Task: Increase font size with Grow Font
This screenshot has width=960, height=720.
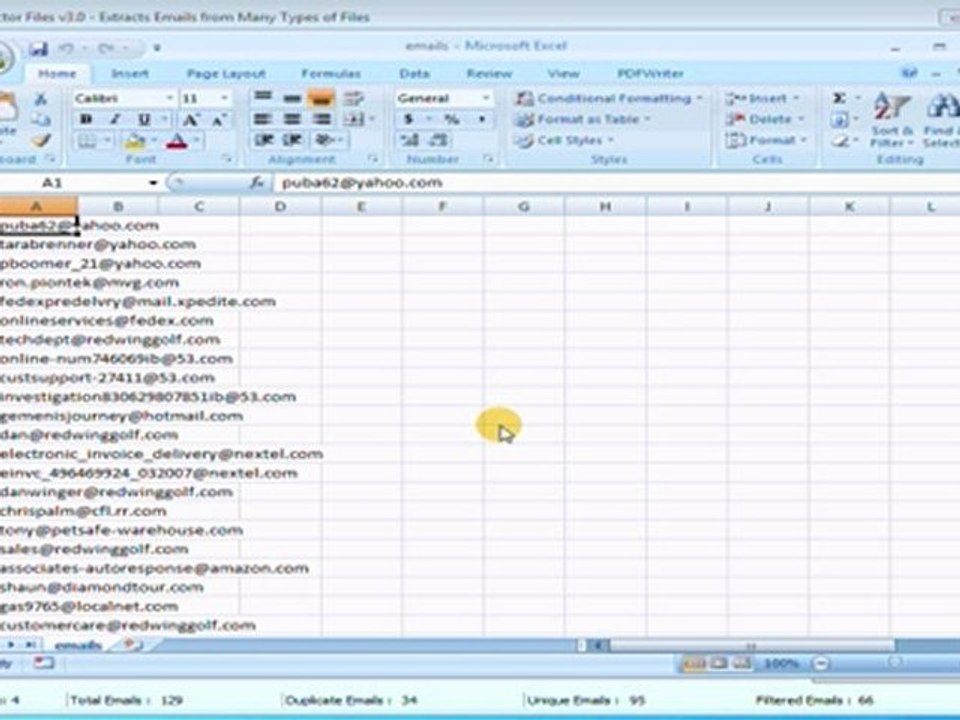Action: (190, 119)
